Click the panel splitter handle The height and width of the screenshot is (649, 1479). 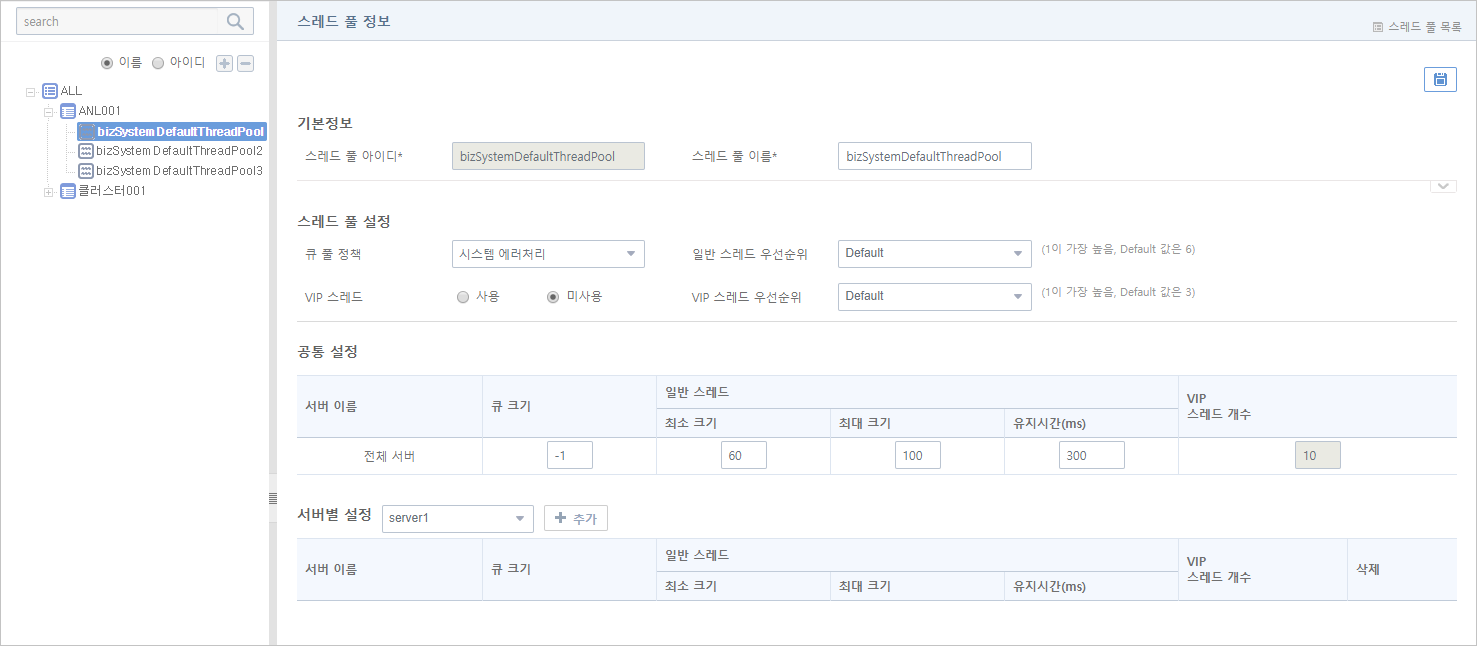click(x=272, y=499)
